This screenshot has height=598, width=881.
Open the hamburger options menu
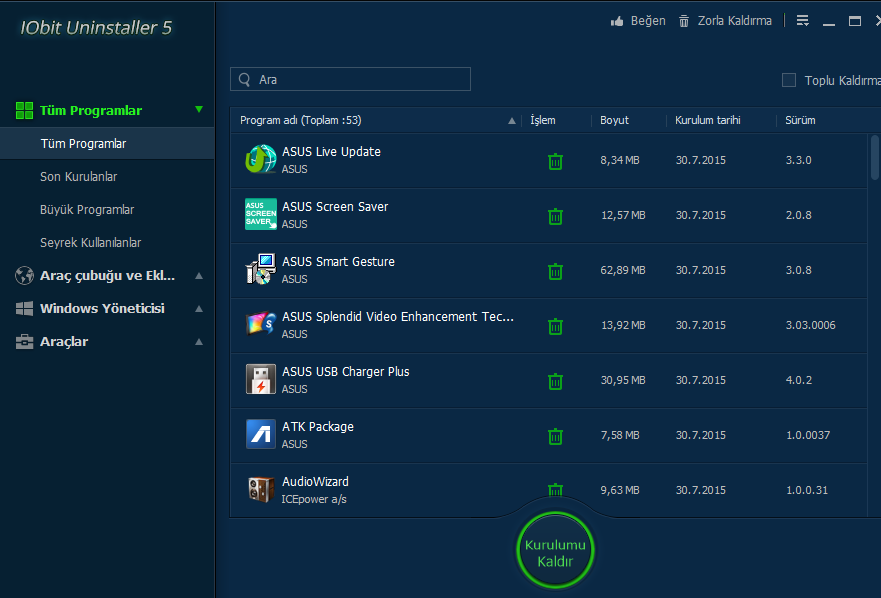[802, 21]
